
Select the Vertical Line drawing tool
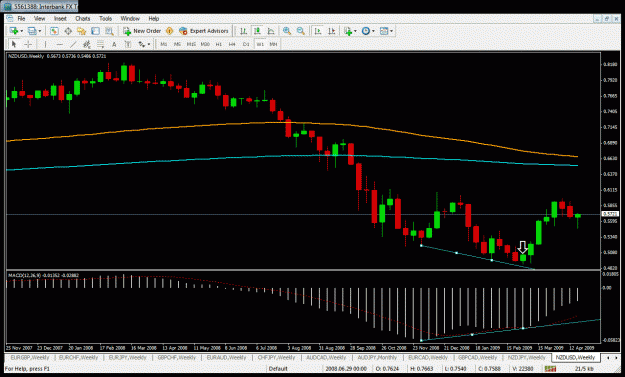click(45, 44)
